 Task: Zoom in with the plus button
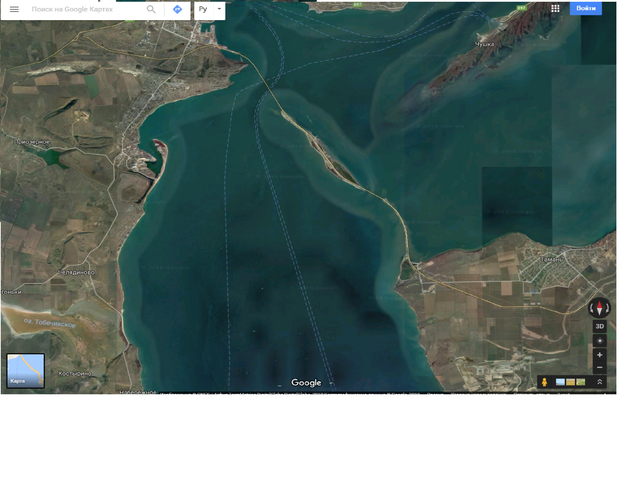(x=599, y=355)
